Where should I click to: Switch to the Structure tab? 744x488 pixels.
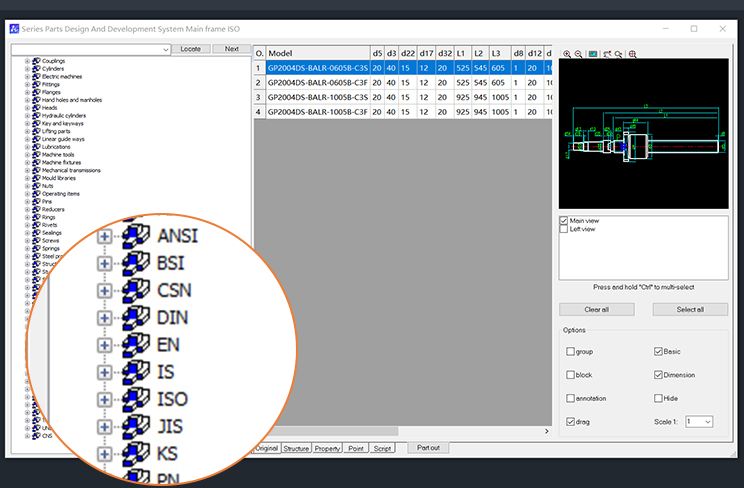[296, 449]
